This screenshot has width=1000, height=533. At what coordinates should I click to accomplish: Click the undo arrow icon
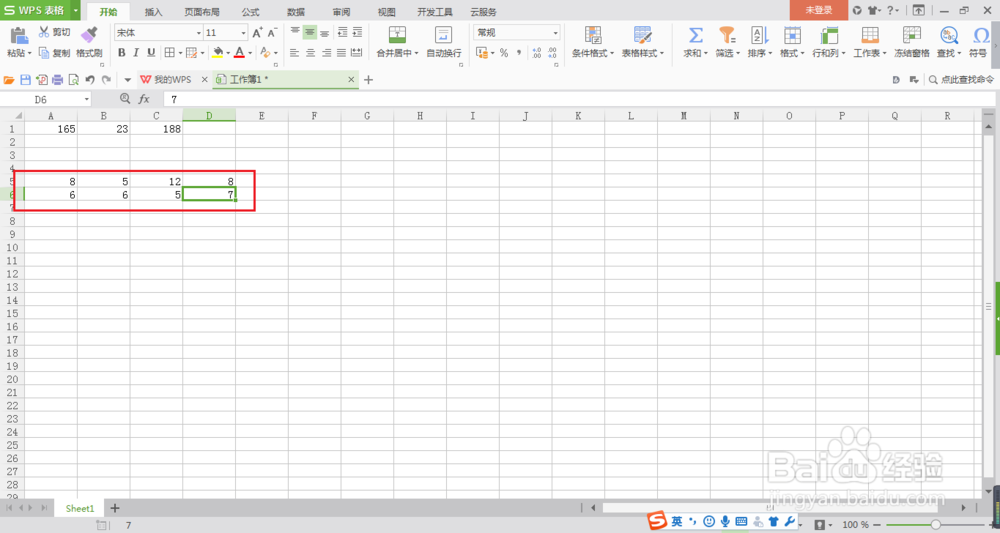90,80
